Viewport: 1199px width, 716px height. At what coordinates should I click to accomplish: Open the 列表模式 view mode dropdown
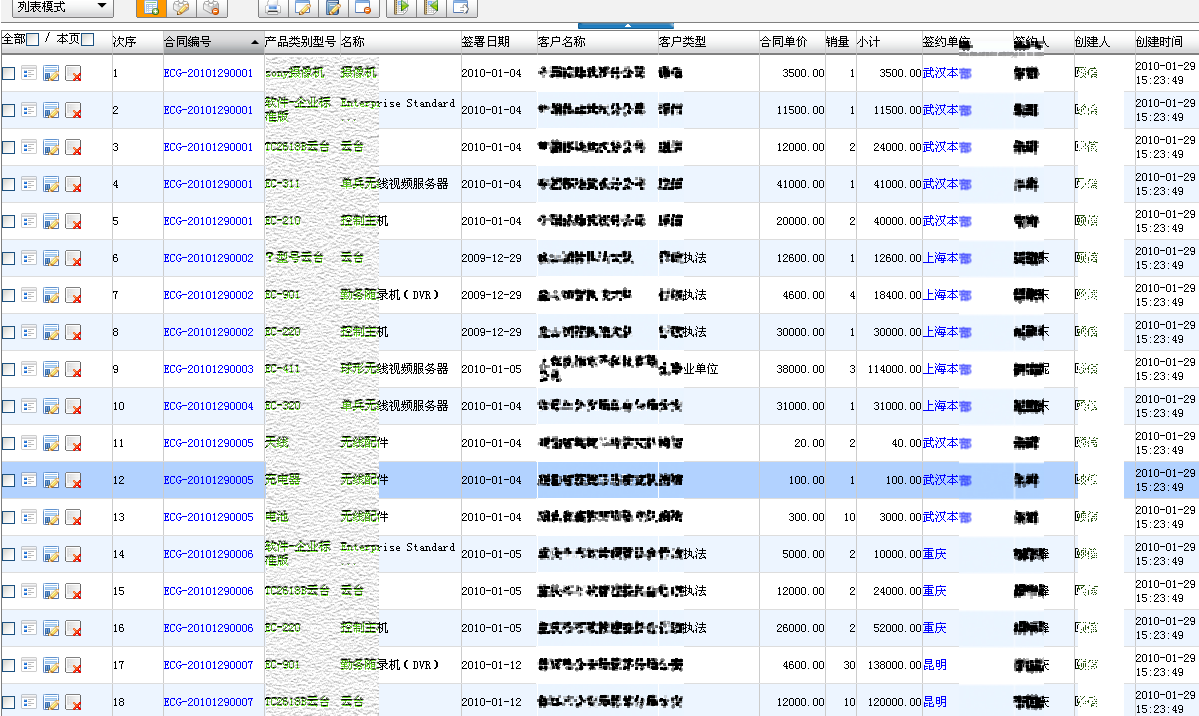pos(63,8)
